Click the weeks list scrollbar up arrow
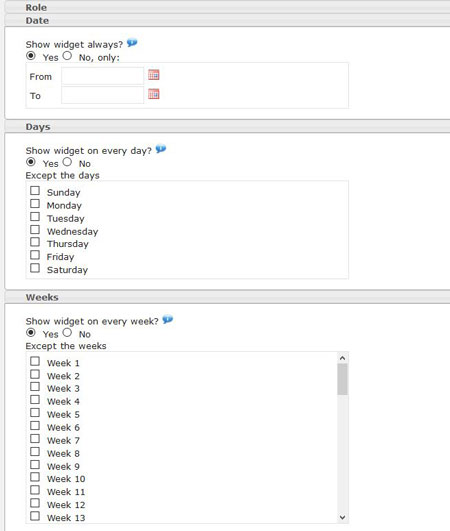 (342, 358)
